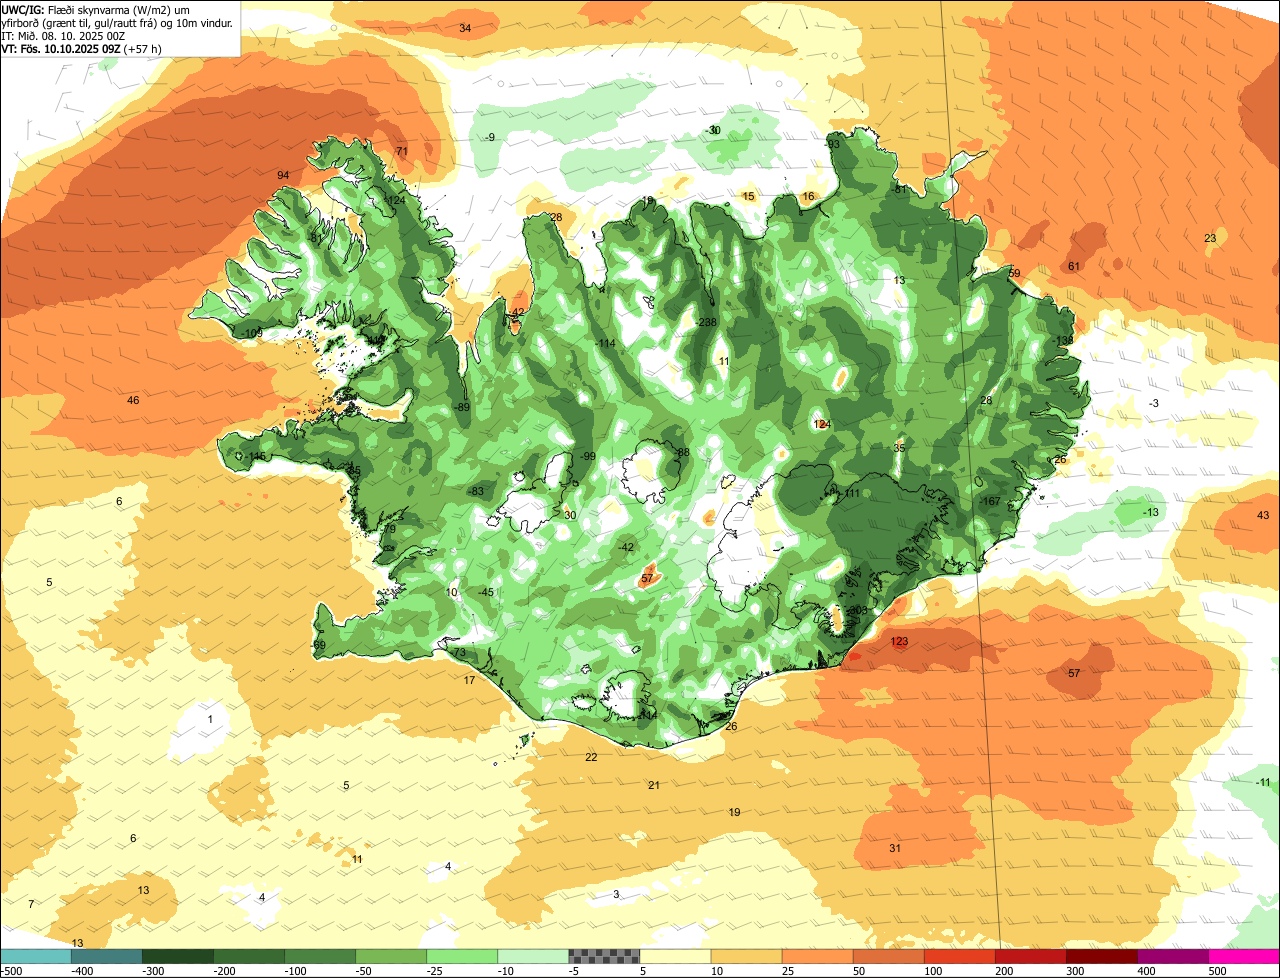Click the map value '-45' in southwest Iceland
This screenshot has width=1280, height=978.
coord(486,593)
